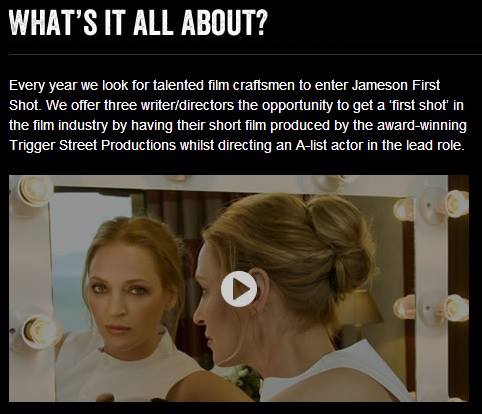Click the video thumbnail of the woman at the mirror

click(x=239, y=288)
